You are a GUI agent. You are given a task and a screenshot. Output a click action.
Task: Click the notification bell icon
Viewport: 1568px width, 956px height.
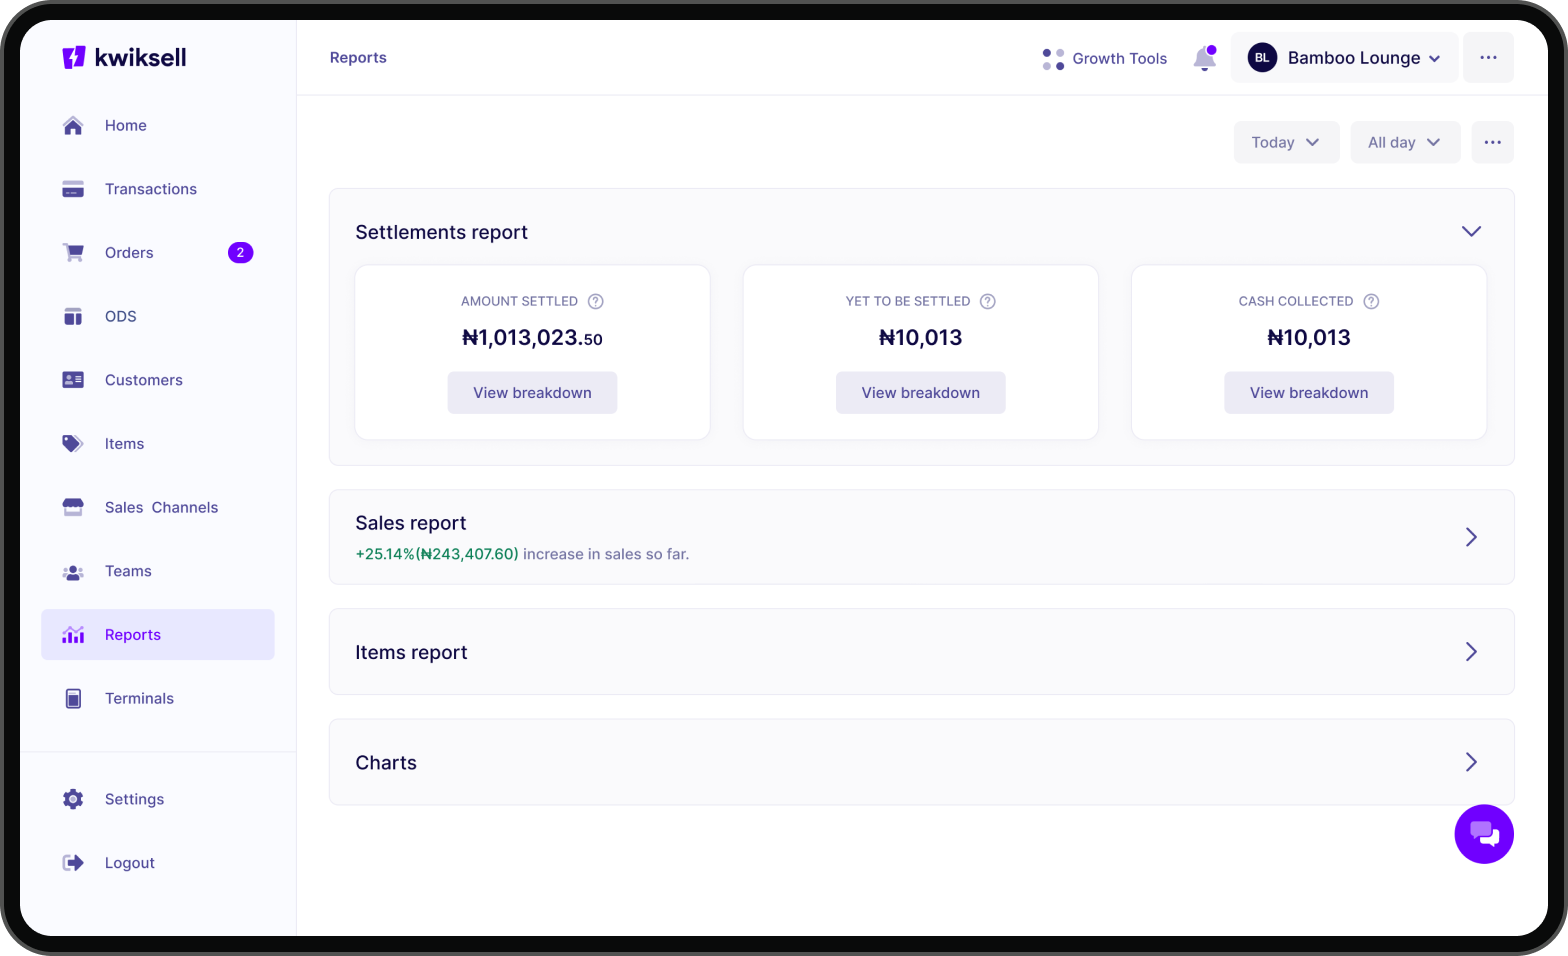coord(1204,59)
